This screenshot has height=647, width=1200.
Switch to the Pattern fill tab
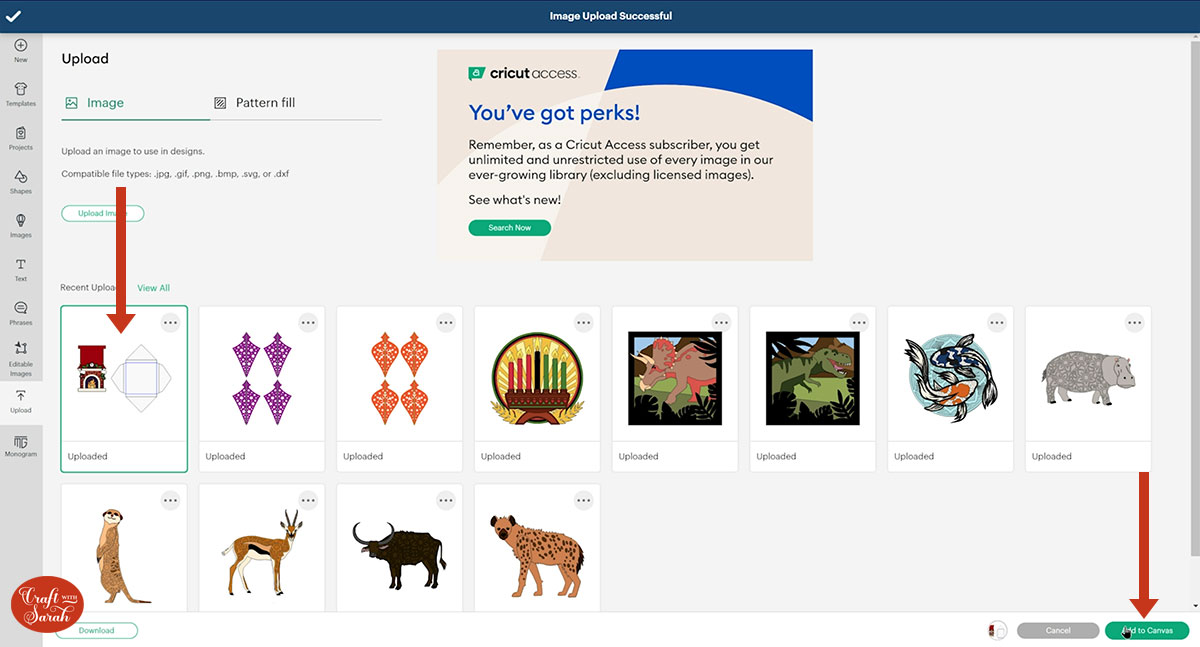tap(254, 103)
